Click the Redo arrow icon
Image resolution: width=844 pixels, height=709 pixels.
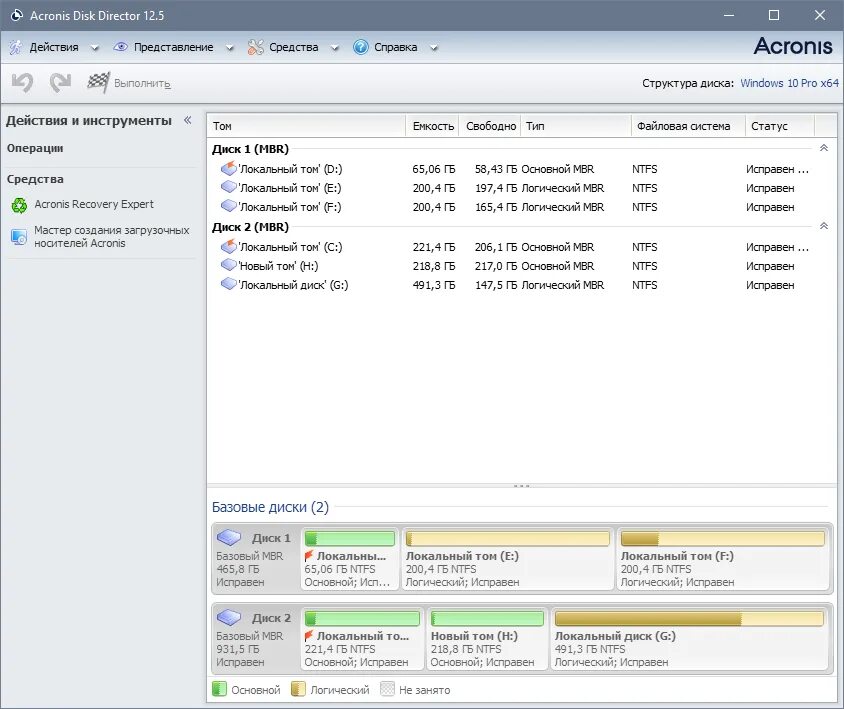60,83
